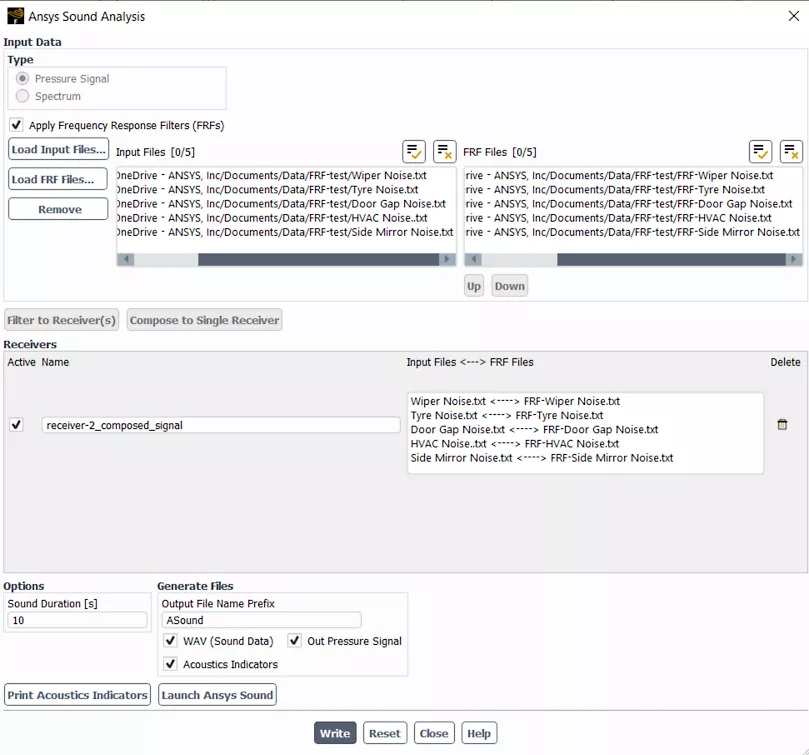Click the Remove button
The width and height of the screenshot is (809, 755).
pyautogui.click(x=58, y=209)
